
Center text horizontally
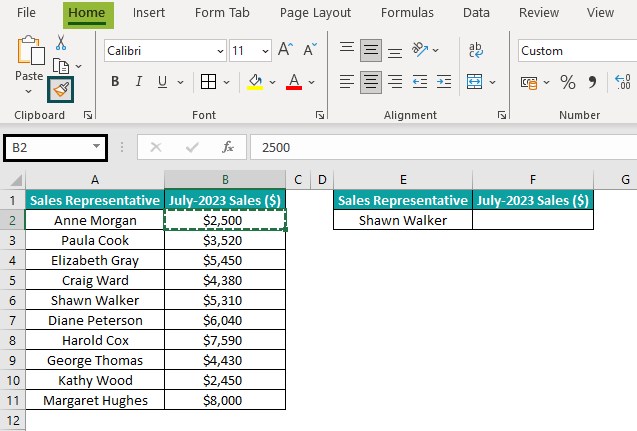(x=370, y=82)
